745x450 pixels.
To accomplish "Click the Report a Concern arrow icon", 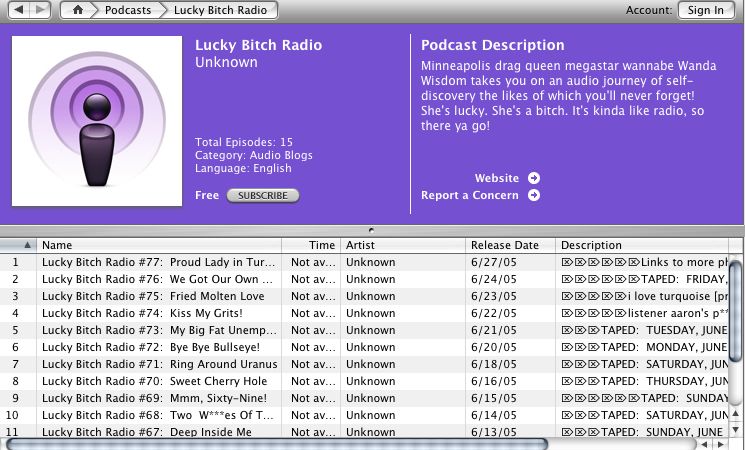I will (534, 195).
